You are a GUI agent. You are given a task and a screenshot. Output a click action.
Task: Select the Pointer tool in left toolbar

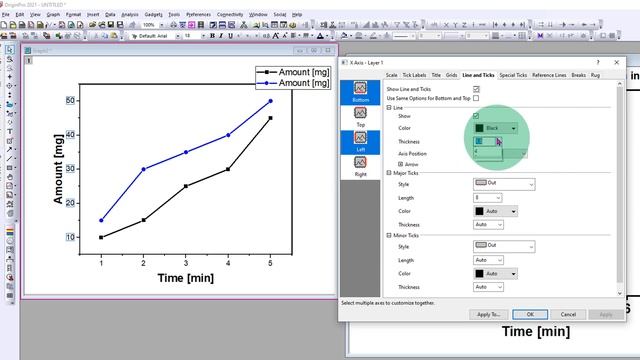[x=9, y=50]
